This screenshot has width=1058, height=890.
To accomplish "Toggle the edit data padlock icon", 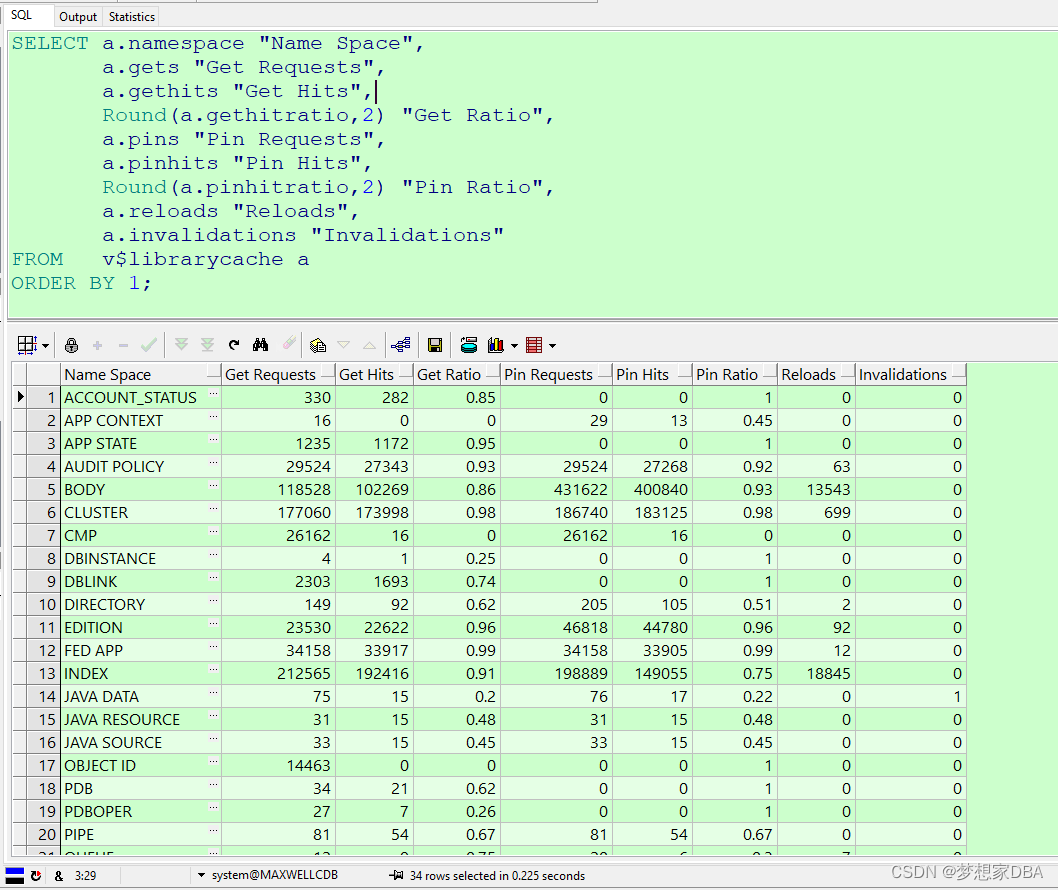I will point(72,345).
